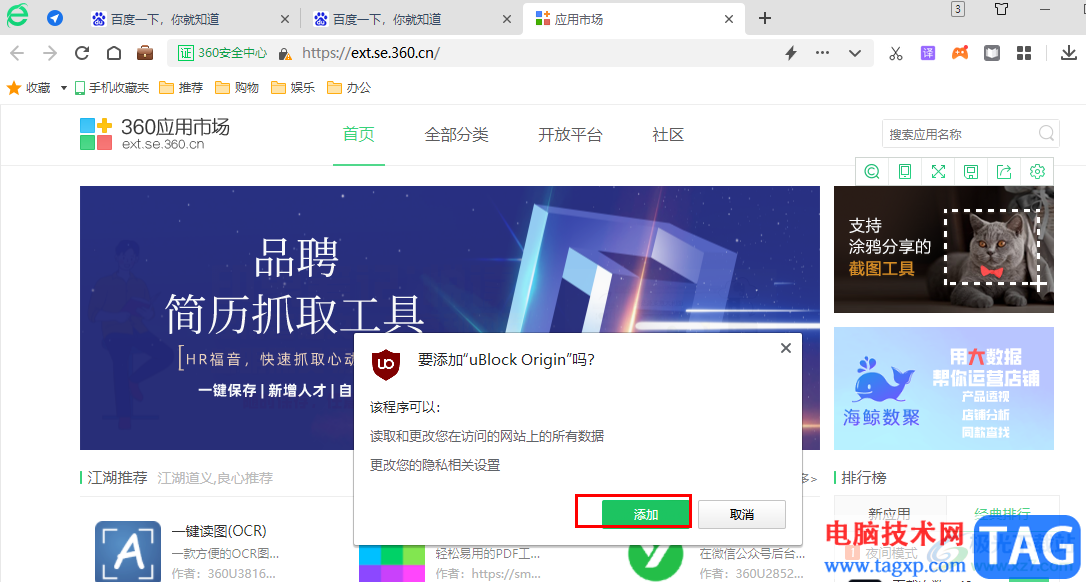Click the green phone tool icon
This screenshot has height=582, width=1086.
[x=905, y=171]
